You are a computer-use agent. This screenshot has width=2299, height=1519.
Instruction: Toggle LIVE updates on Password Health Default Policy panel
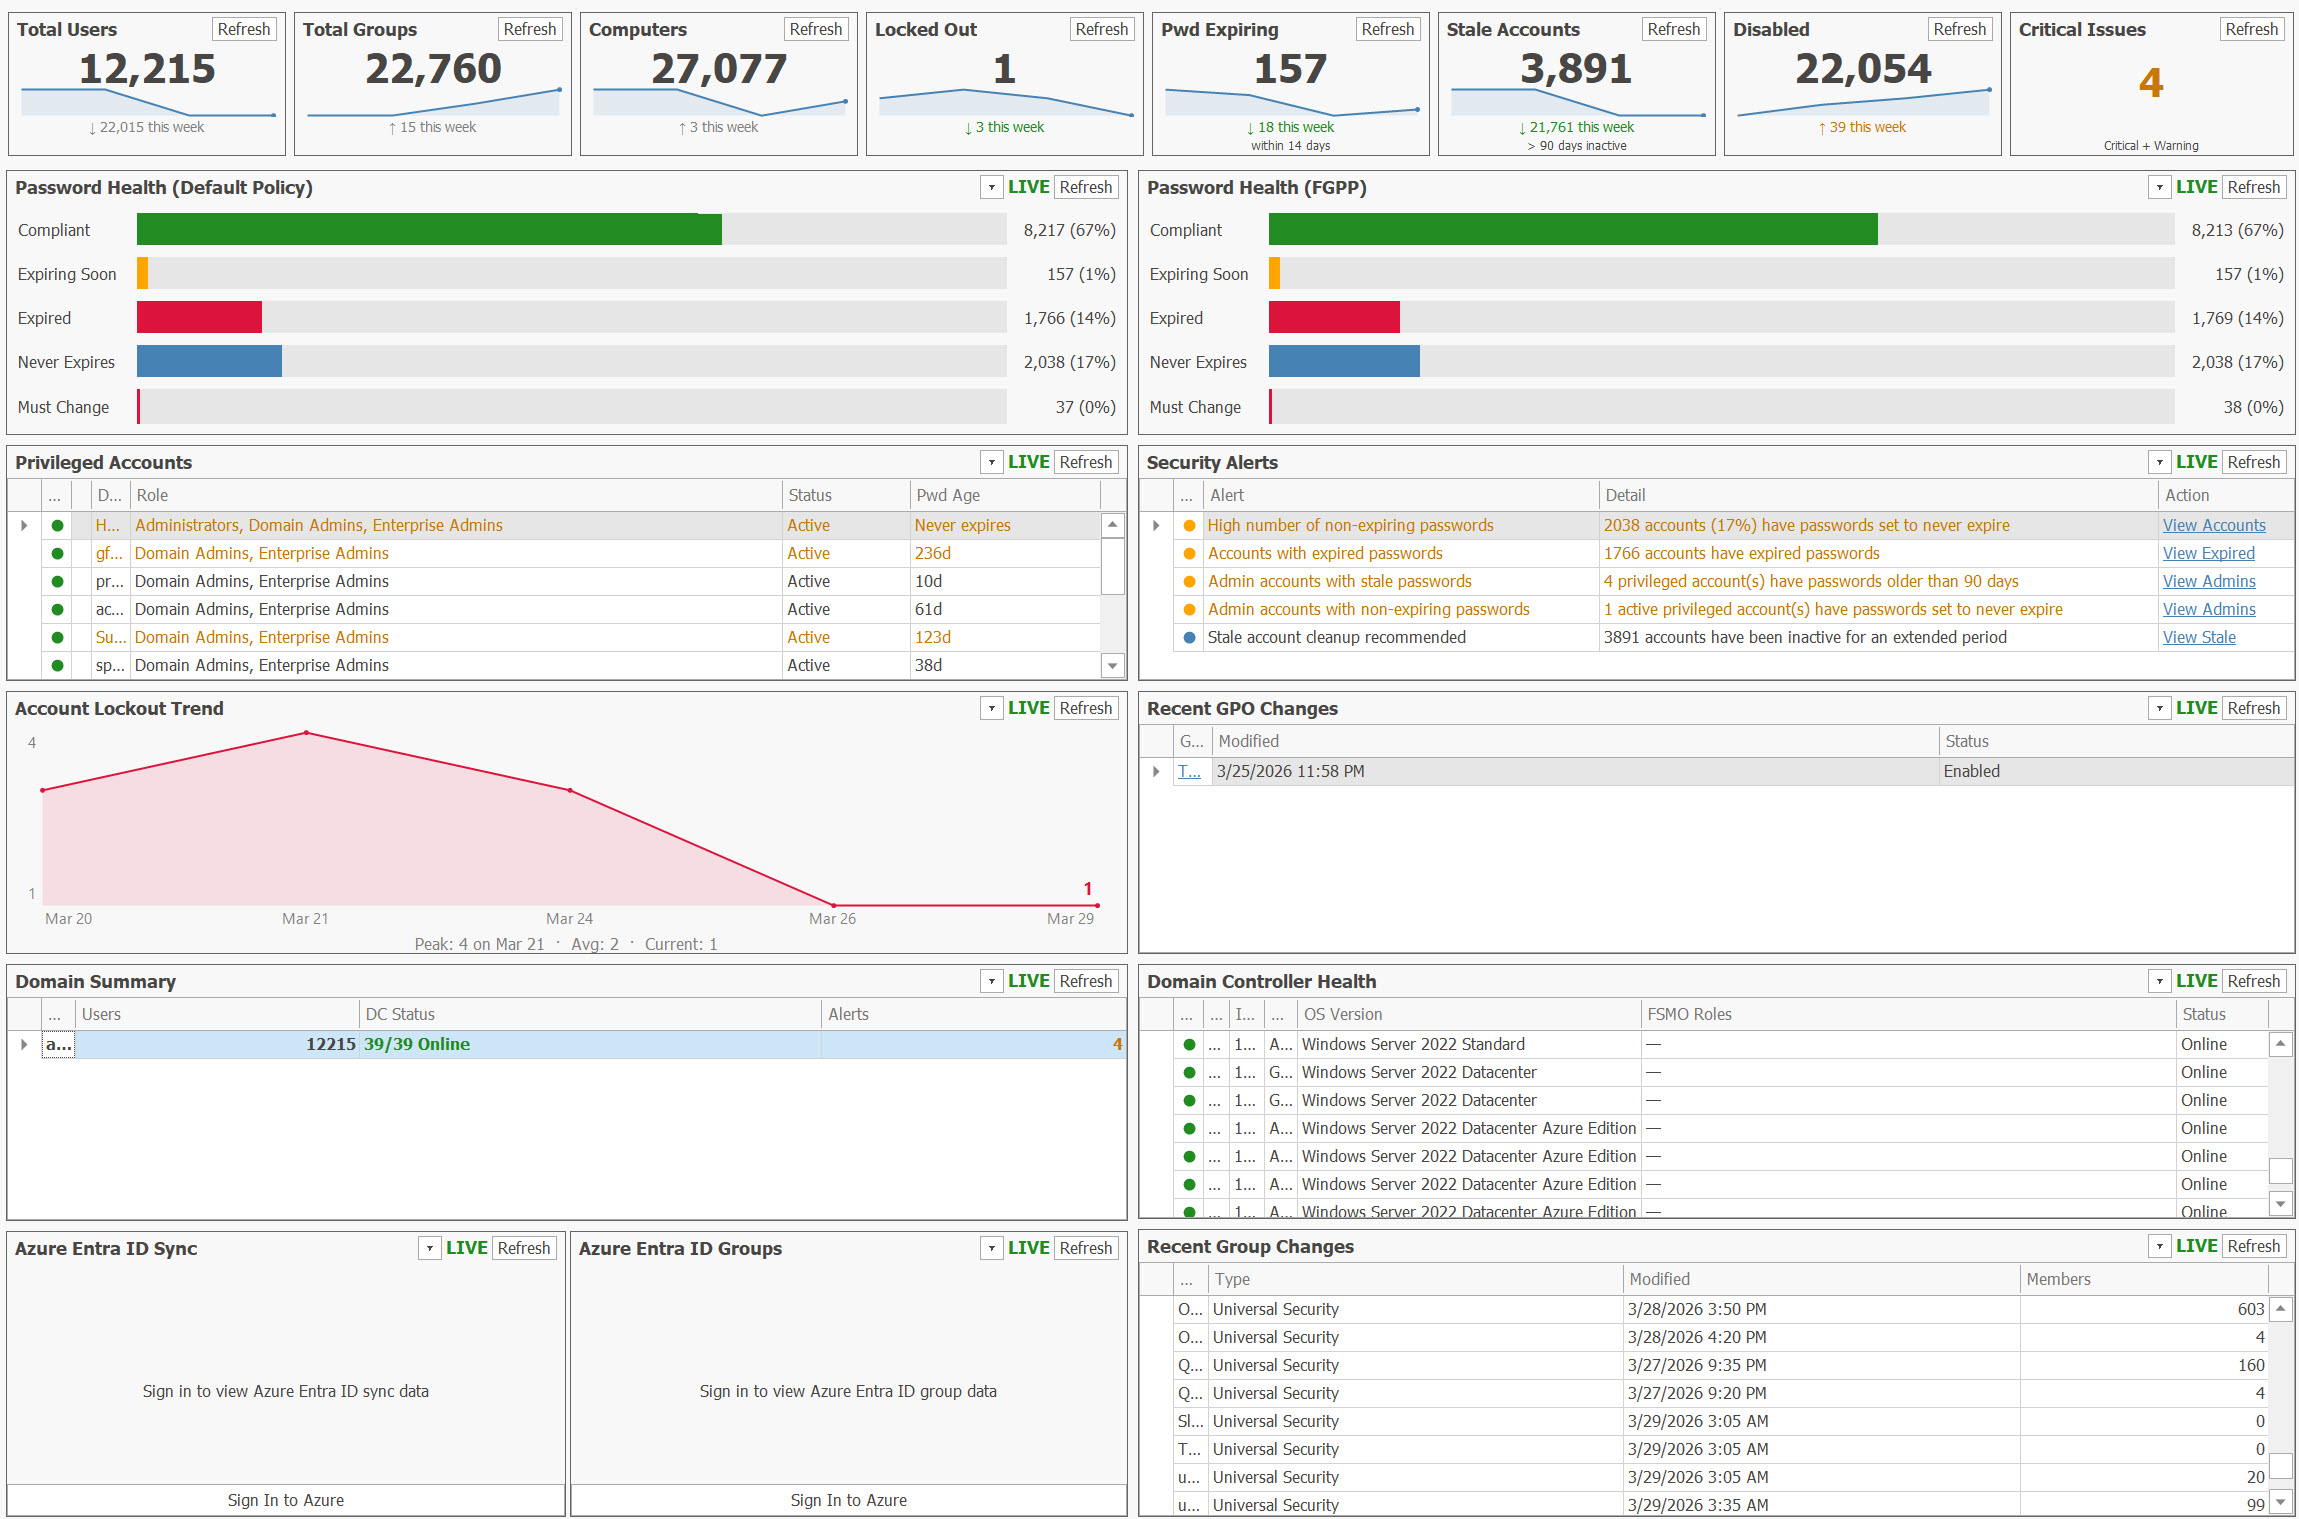coord(1028,186)
